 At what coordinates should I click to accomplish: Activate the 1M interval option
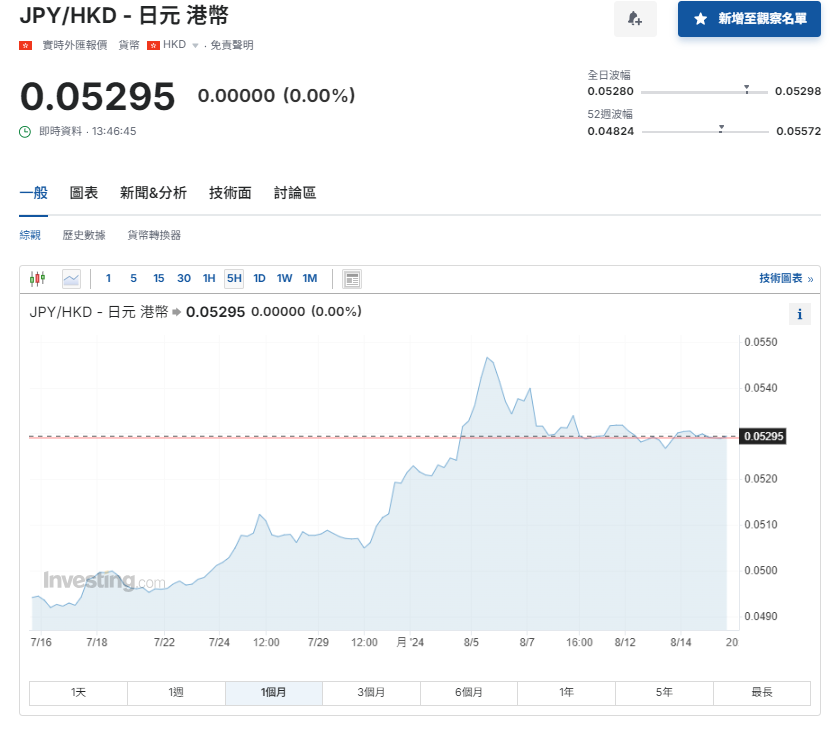pos(310,278)
